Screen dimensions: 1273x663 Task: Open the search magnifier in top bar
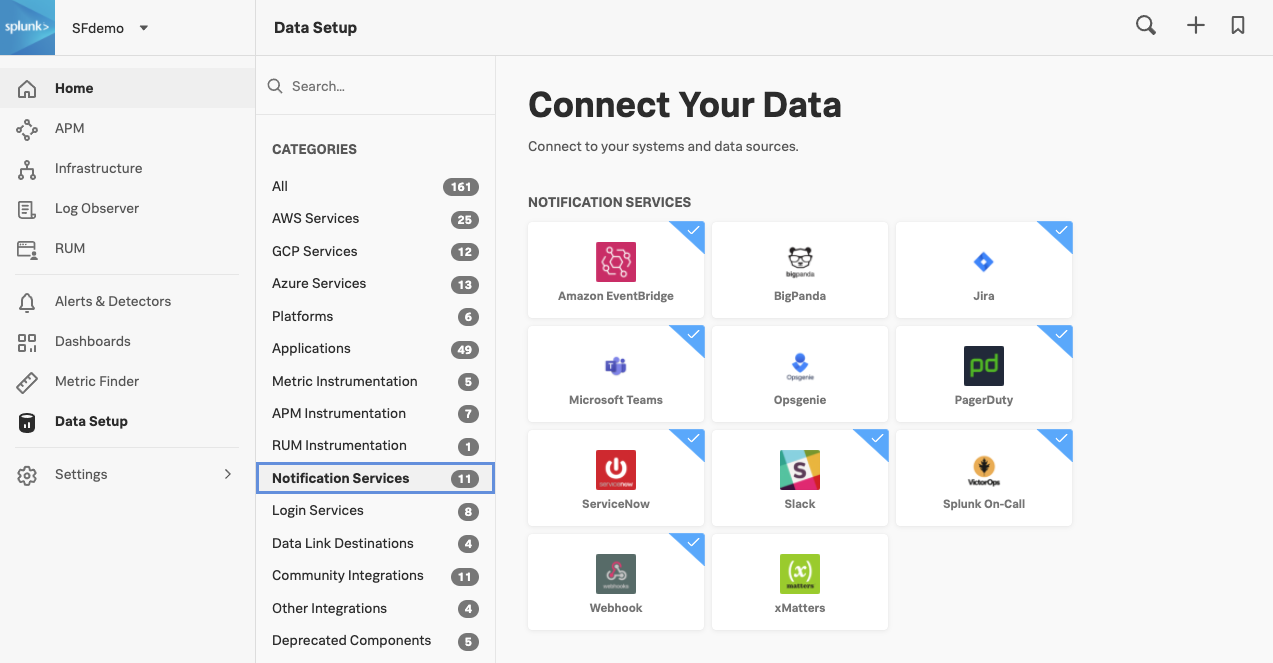(1146, 27)
